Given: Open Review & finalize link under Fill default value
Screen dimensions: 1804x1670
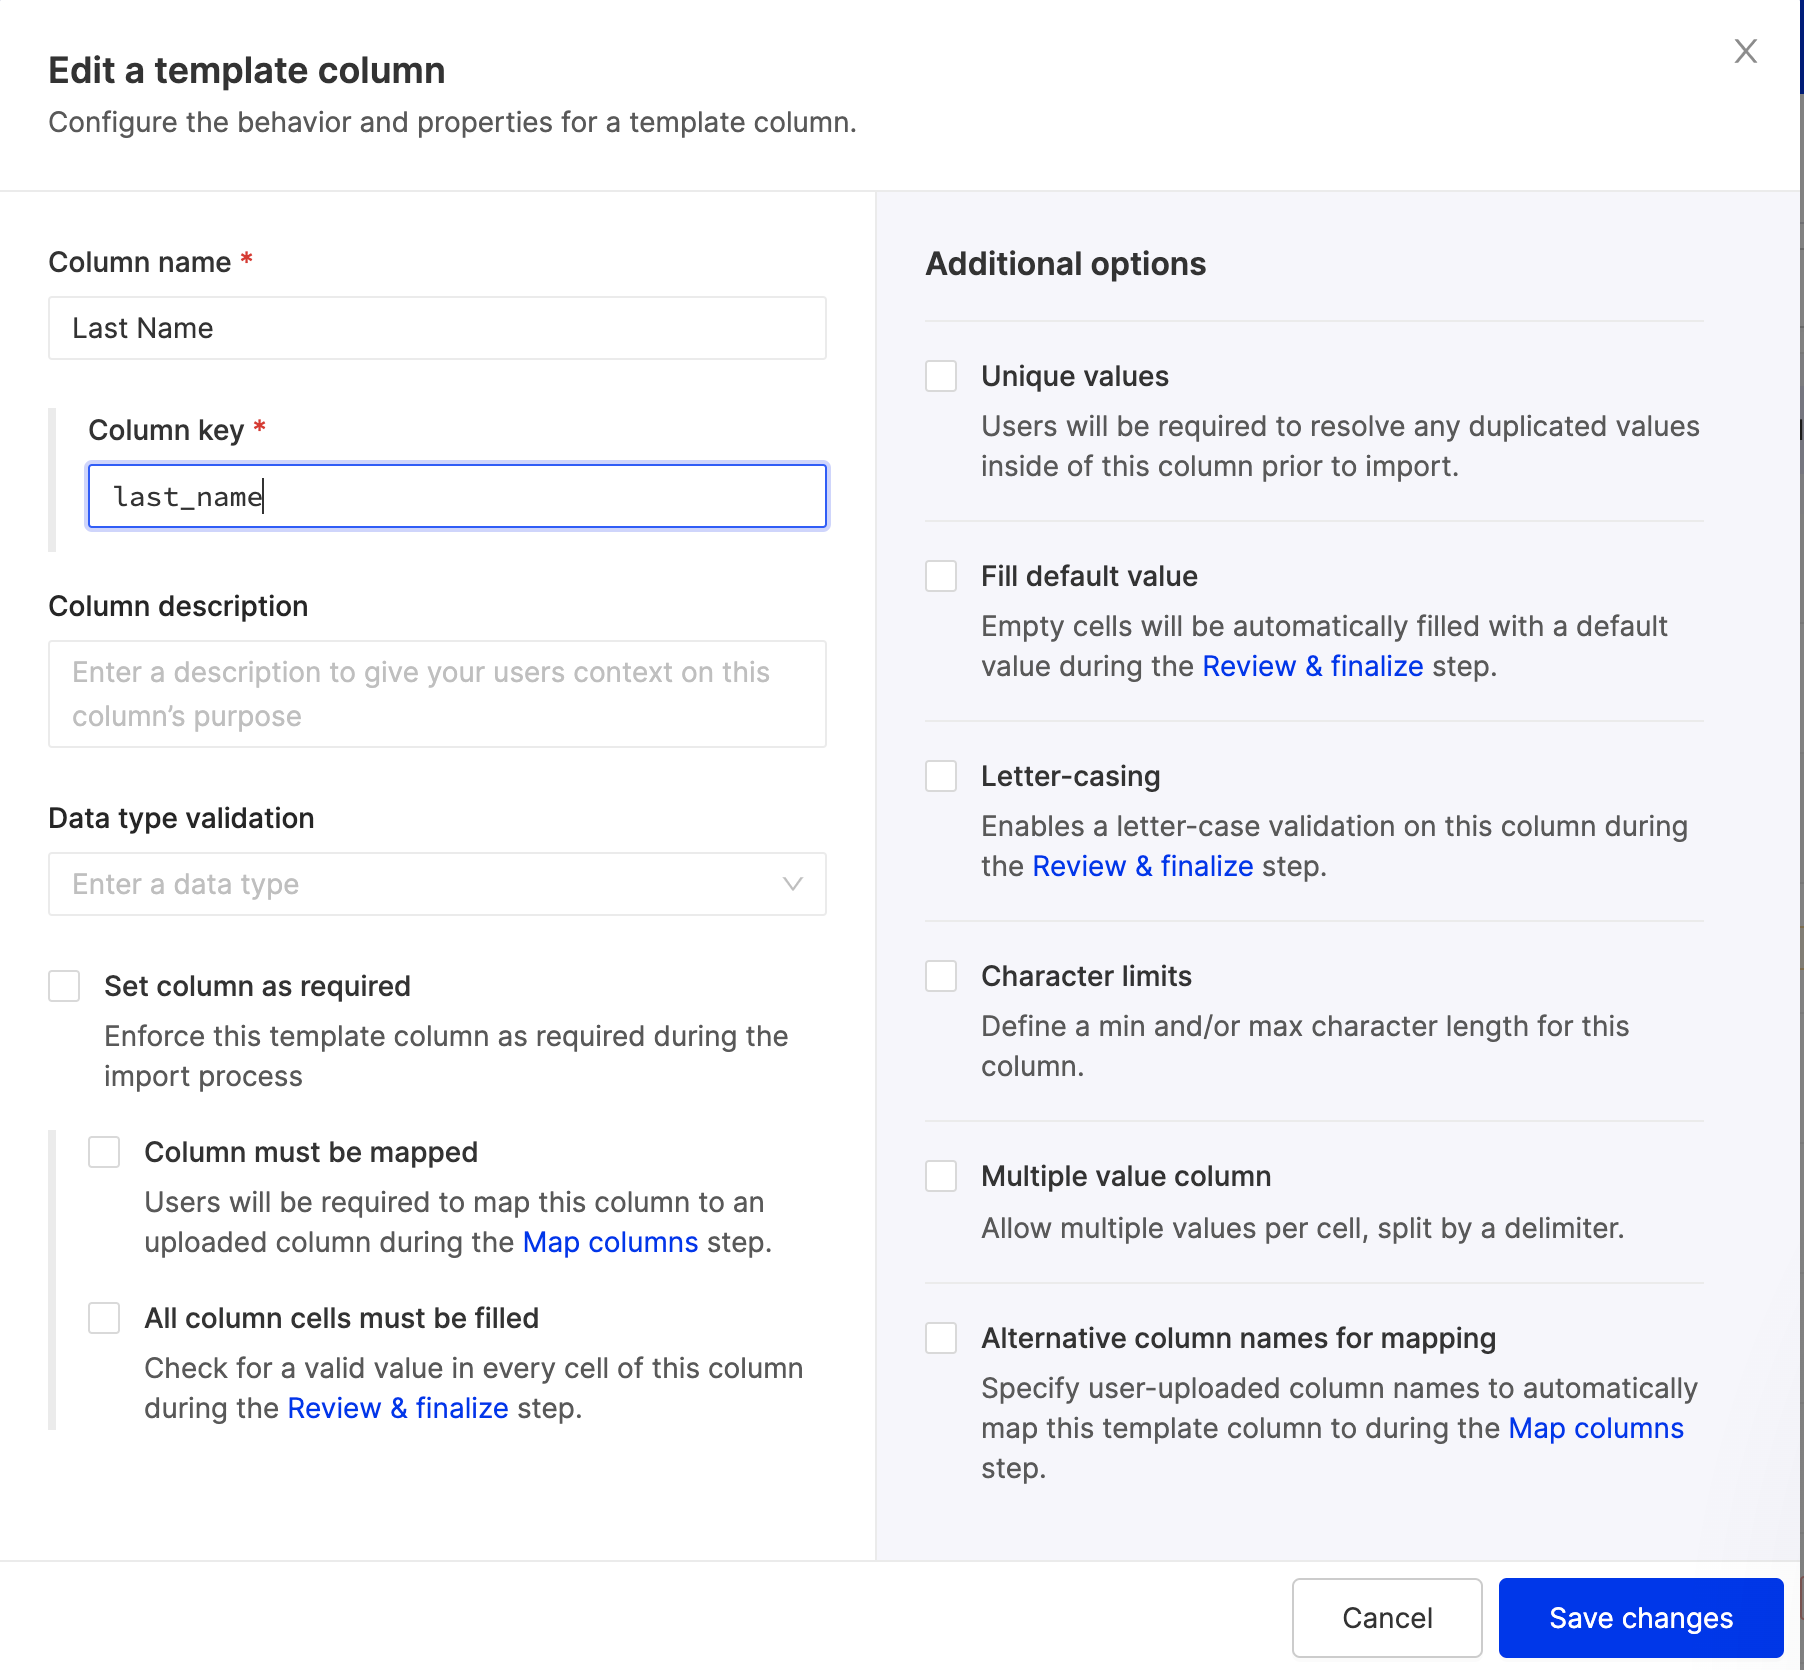Looking at the screenshot, I should point(1312,666).
